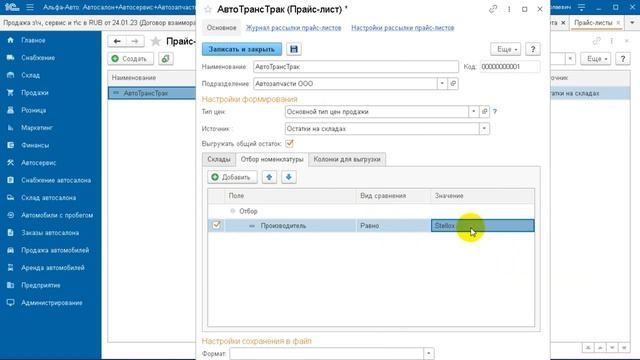The height and width of the screenshot is (360, 640).
Task: Open Склад автосалона section
Action: tap(49, 198)
